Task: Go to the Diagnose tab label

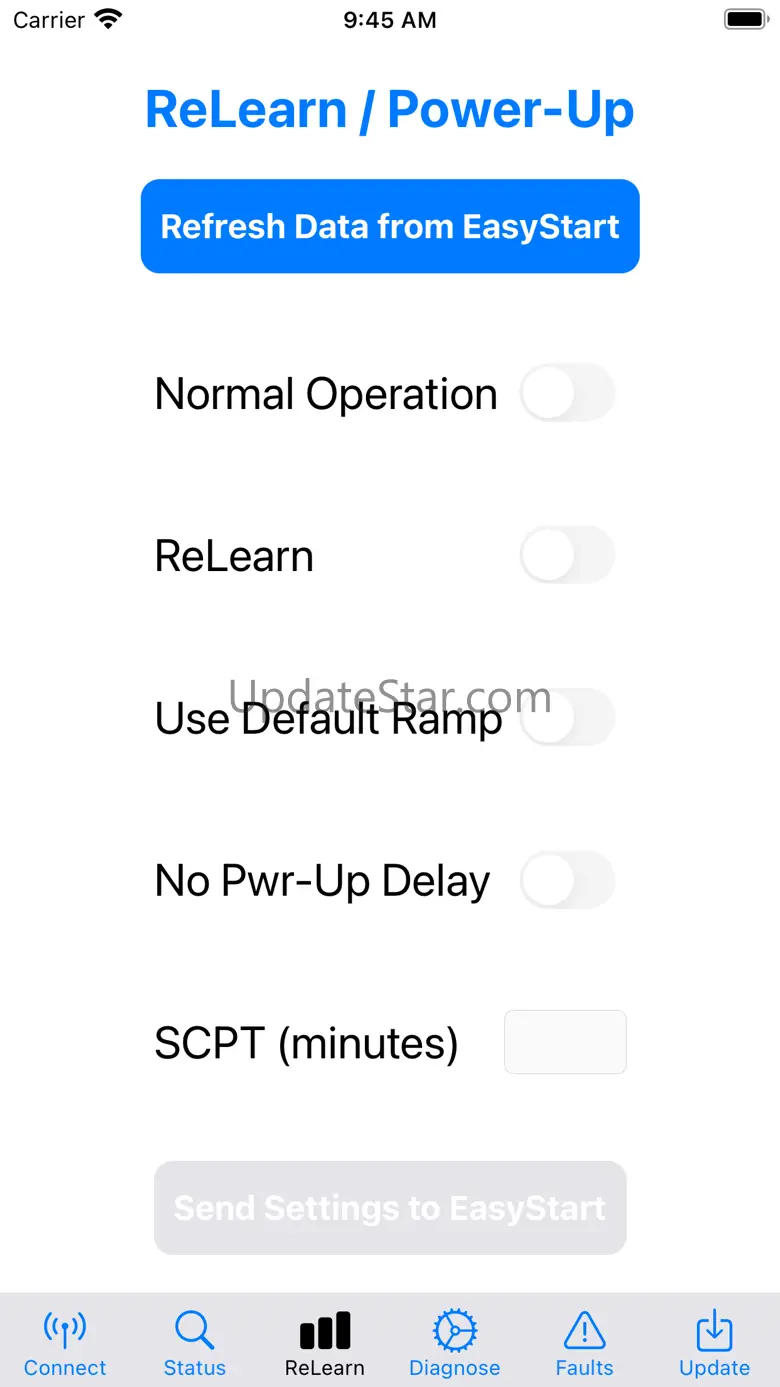Action: point(455,1368)
